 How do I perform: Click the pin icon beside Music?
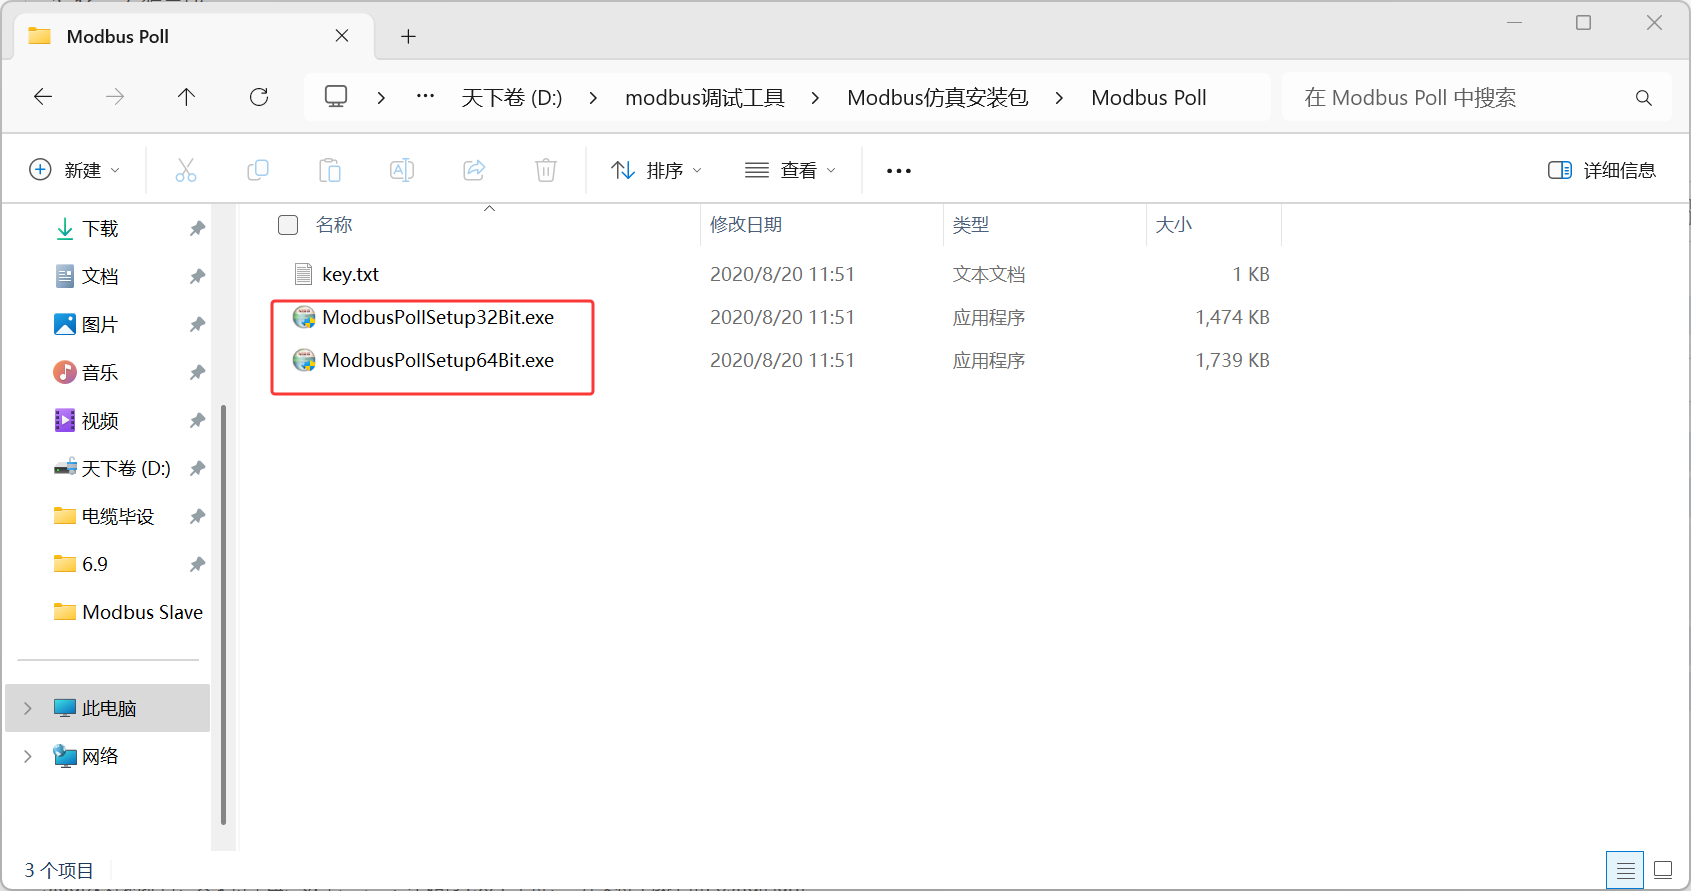[x=197, y=372]
